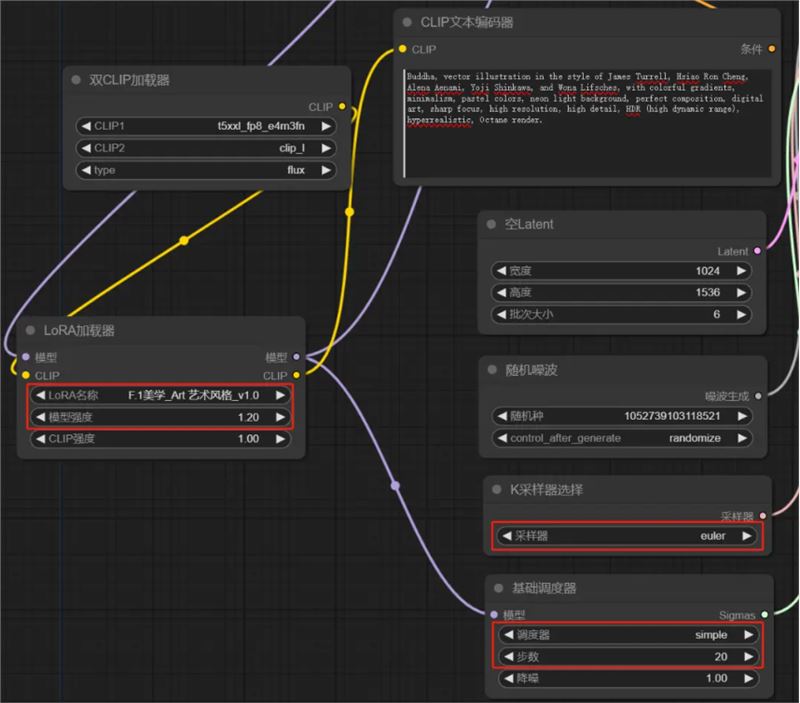
Task: Click the right arrow of type
Action: point(326,170)
